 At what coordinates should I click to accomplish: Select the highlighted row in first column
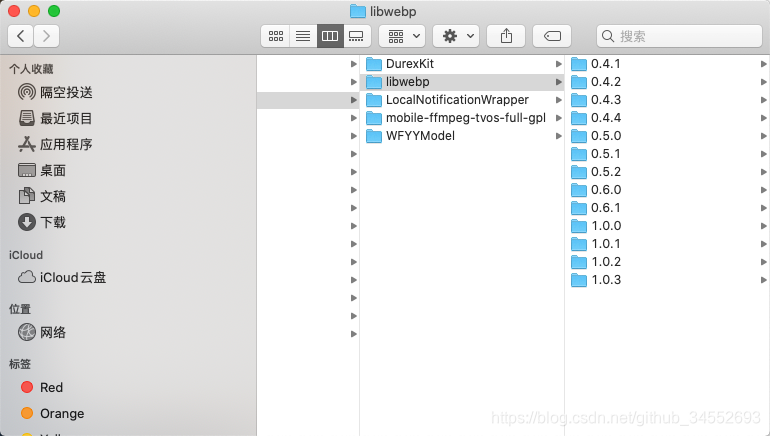coord(308,100)
